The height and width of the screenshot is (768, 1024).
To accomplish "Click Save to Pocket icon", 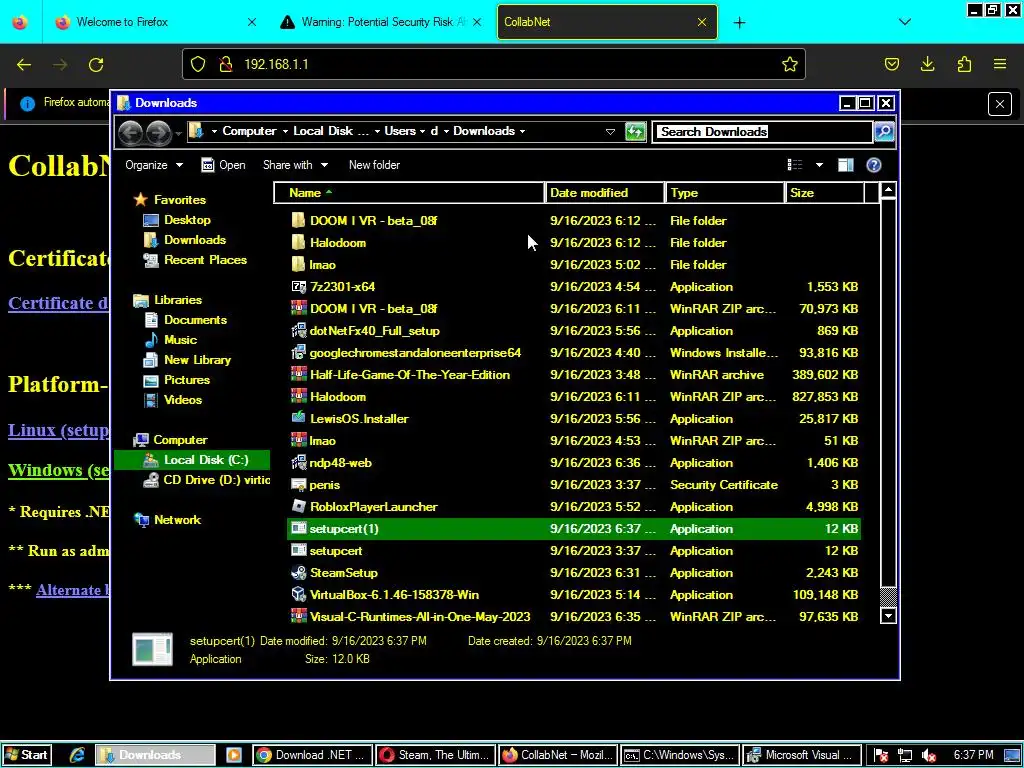I will 891,64.
